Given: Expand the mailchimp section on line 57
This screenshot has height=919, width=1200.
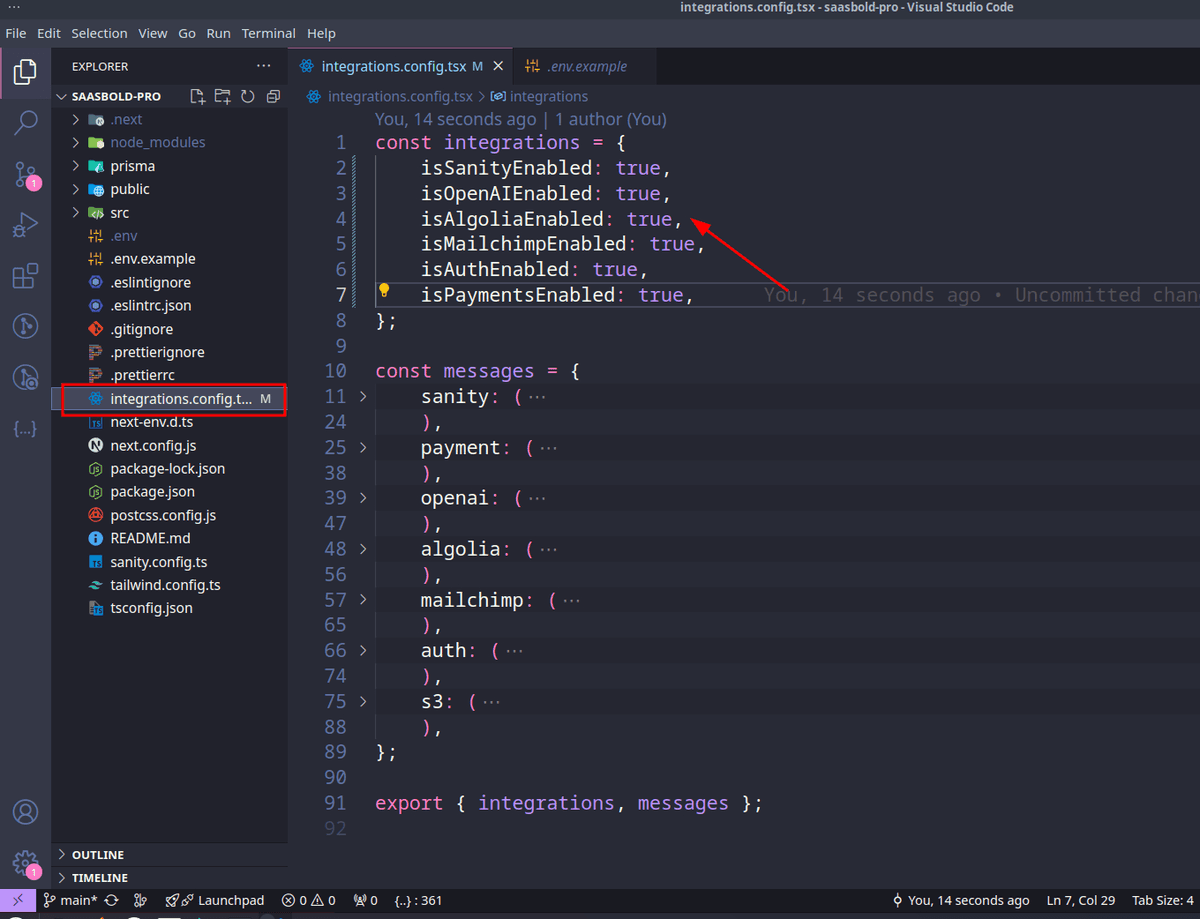Looking at the screenshot, I should [x=361, y=600].
